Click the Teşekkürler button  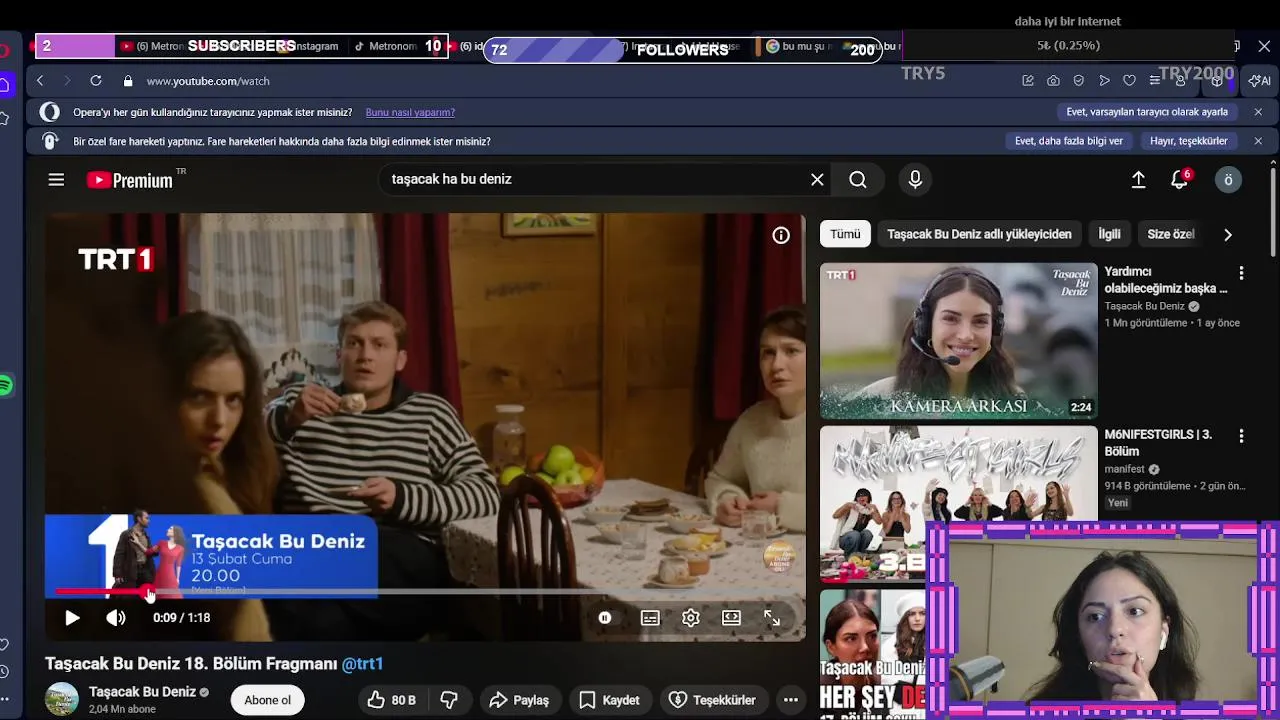click(x=712, y=700)
